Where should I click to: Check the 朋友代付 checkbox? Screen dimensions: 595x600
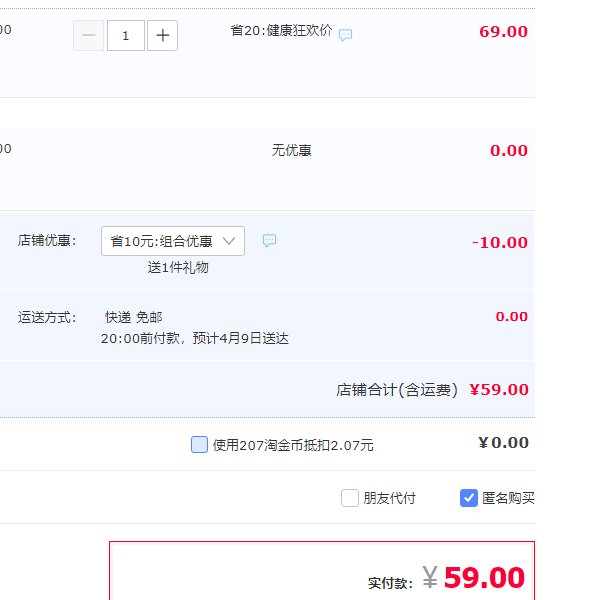(x=350, y=498)
